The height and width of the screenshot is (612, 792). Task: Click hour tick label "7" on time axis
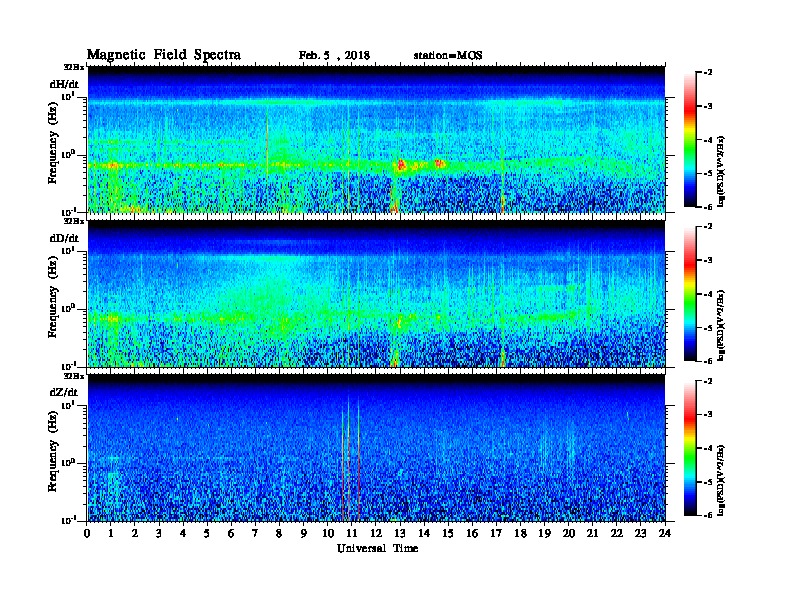tap(255, 533)
